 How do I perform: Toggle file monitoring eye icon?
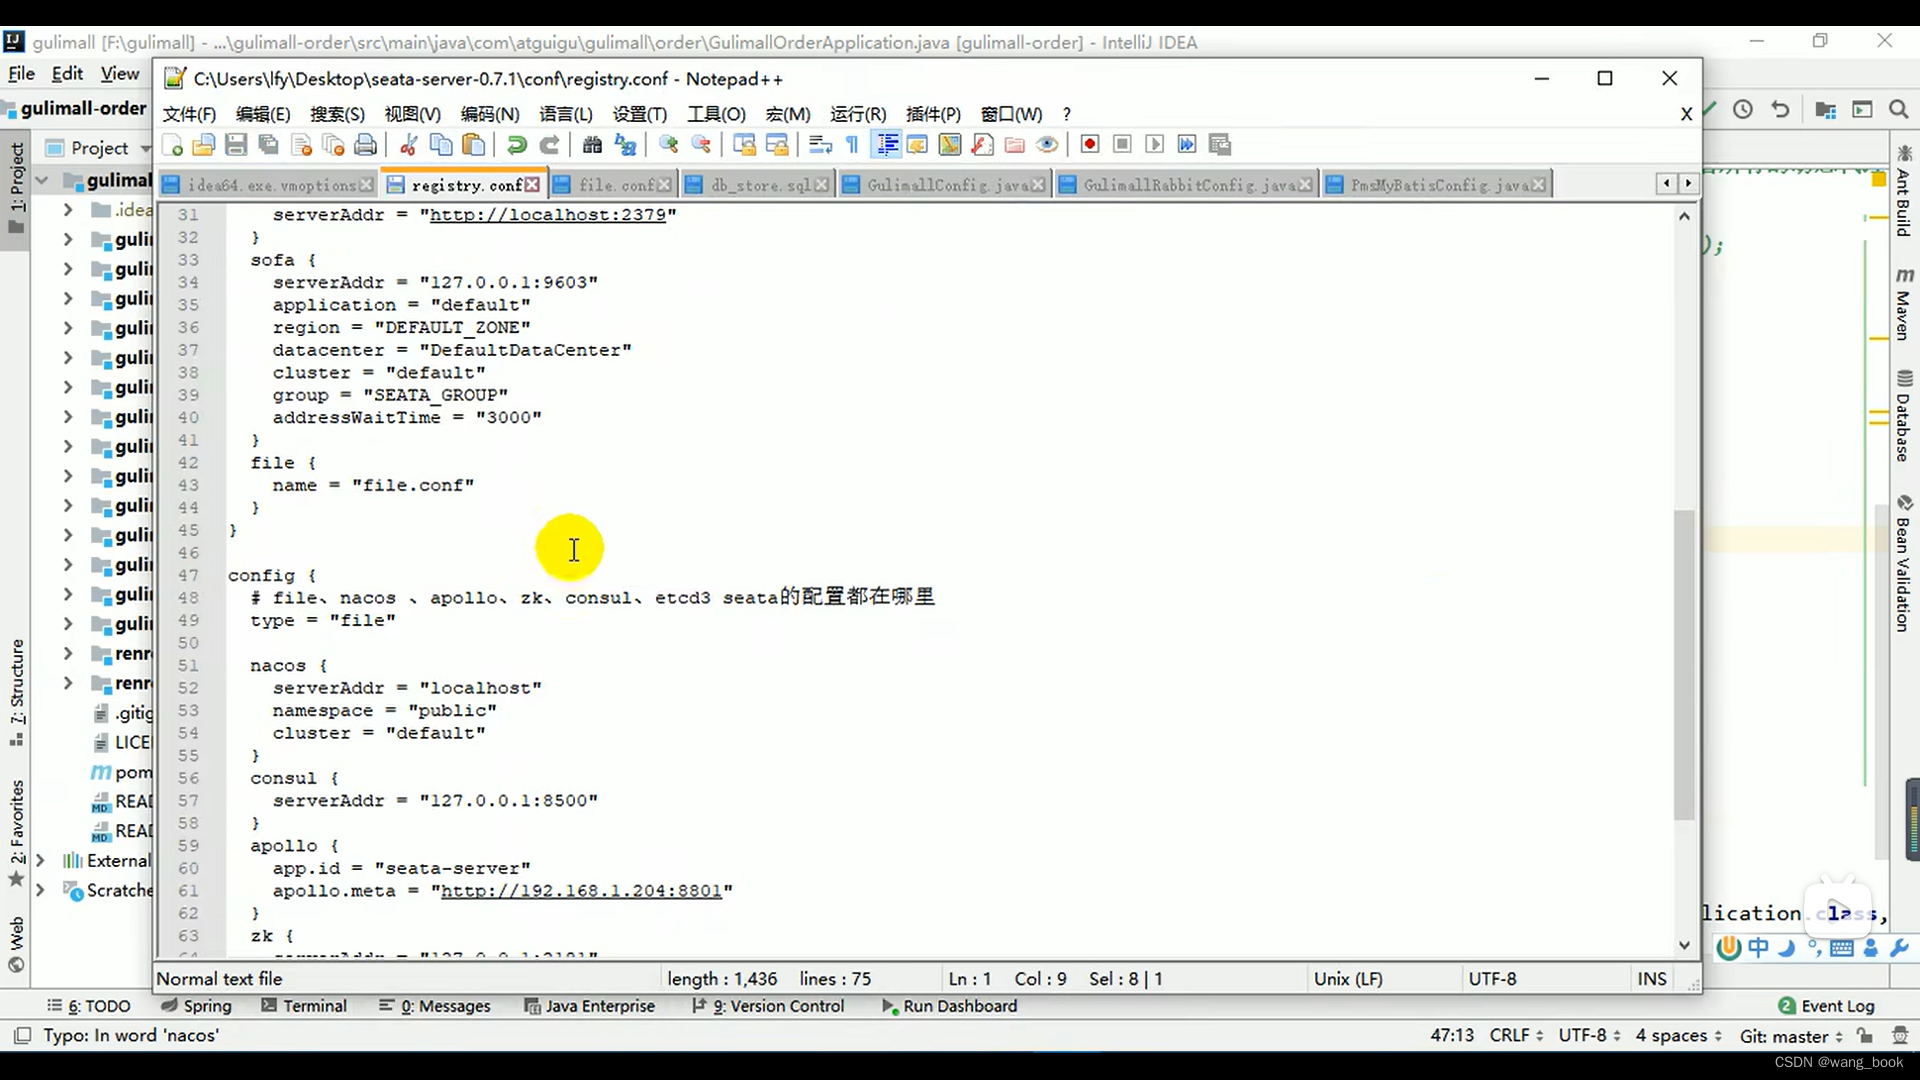1047,145
